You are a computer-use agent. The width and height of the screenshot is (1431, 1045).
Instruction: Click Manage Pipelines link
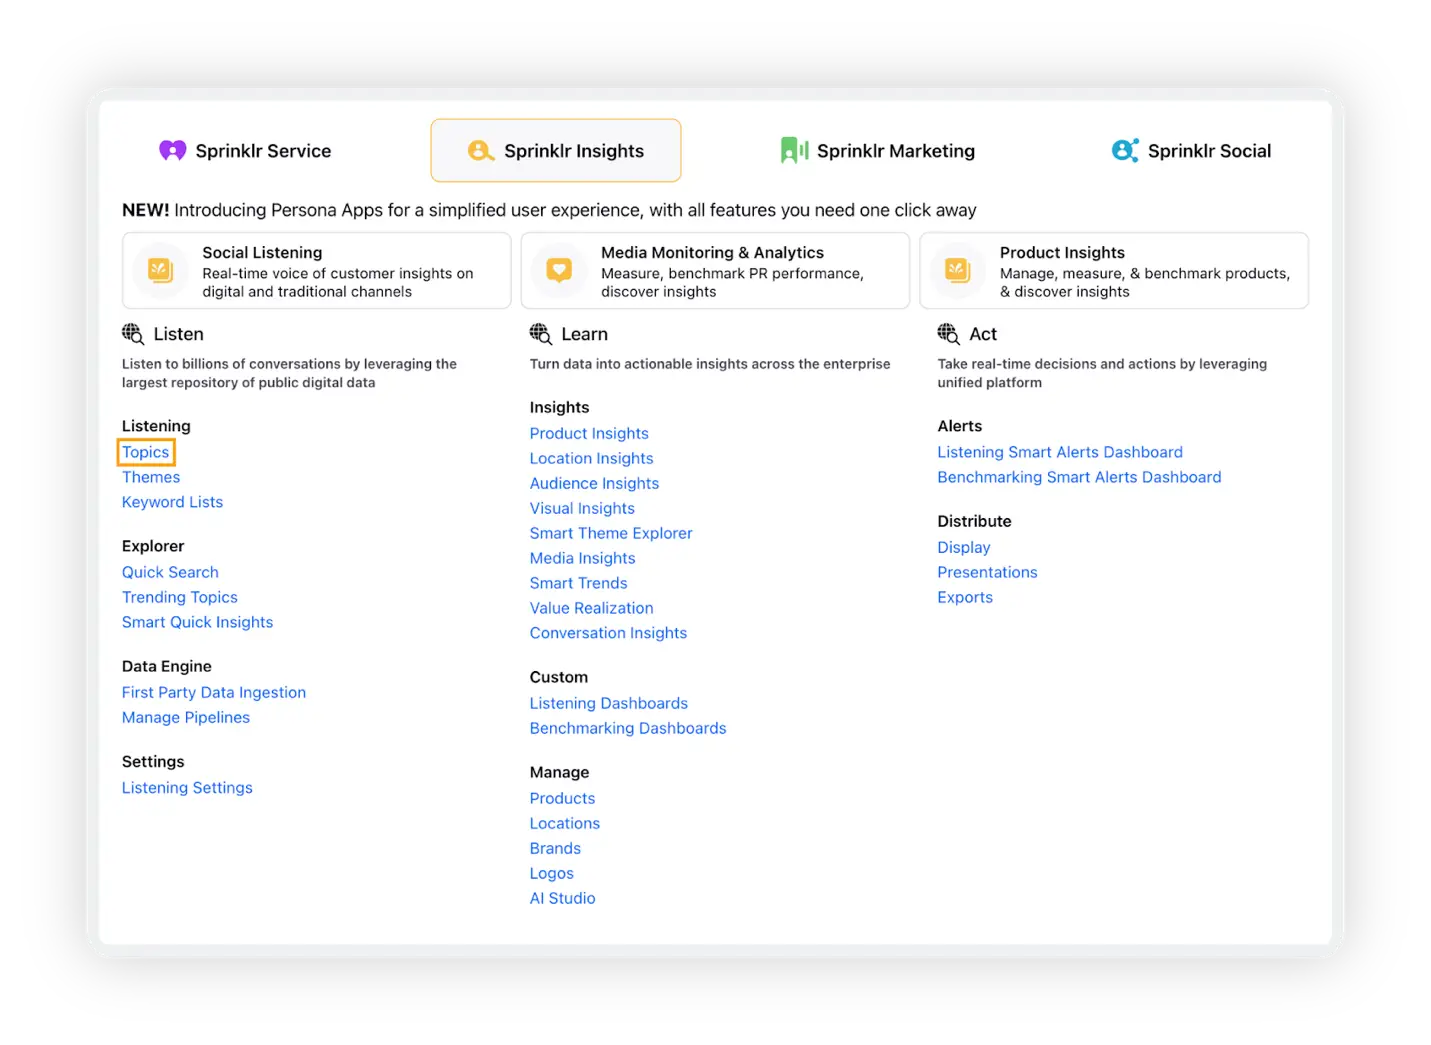186,717
